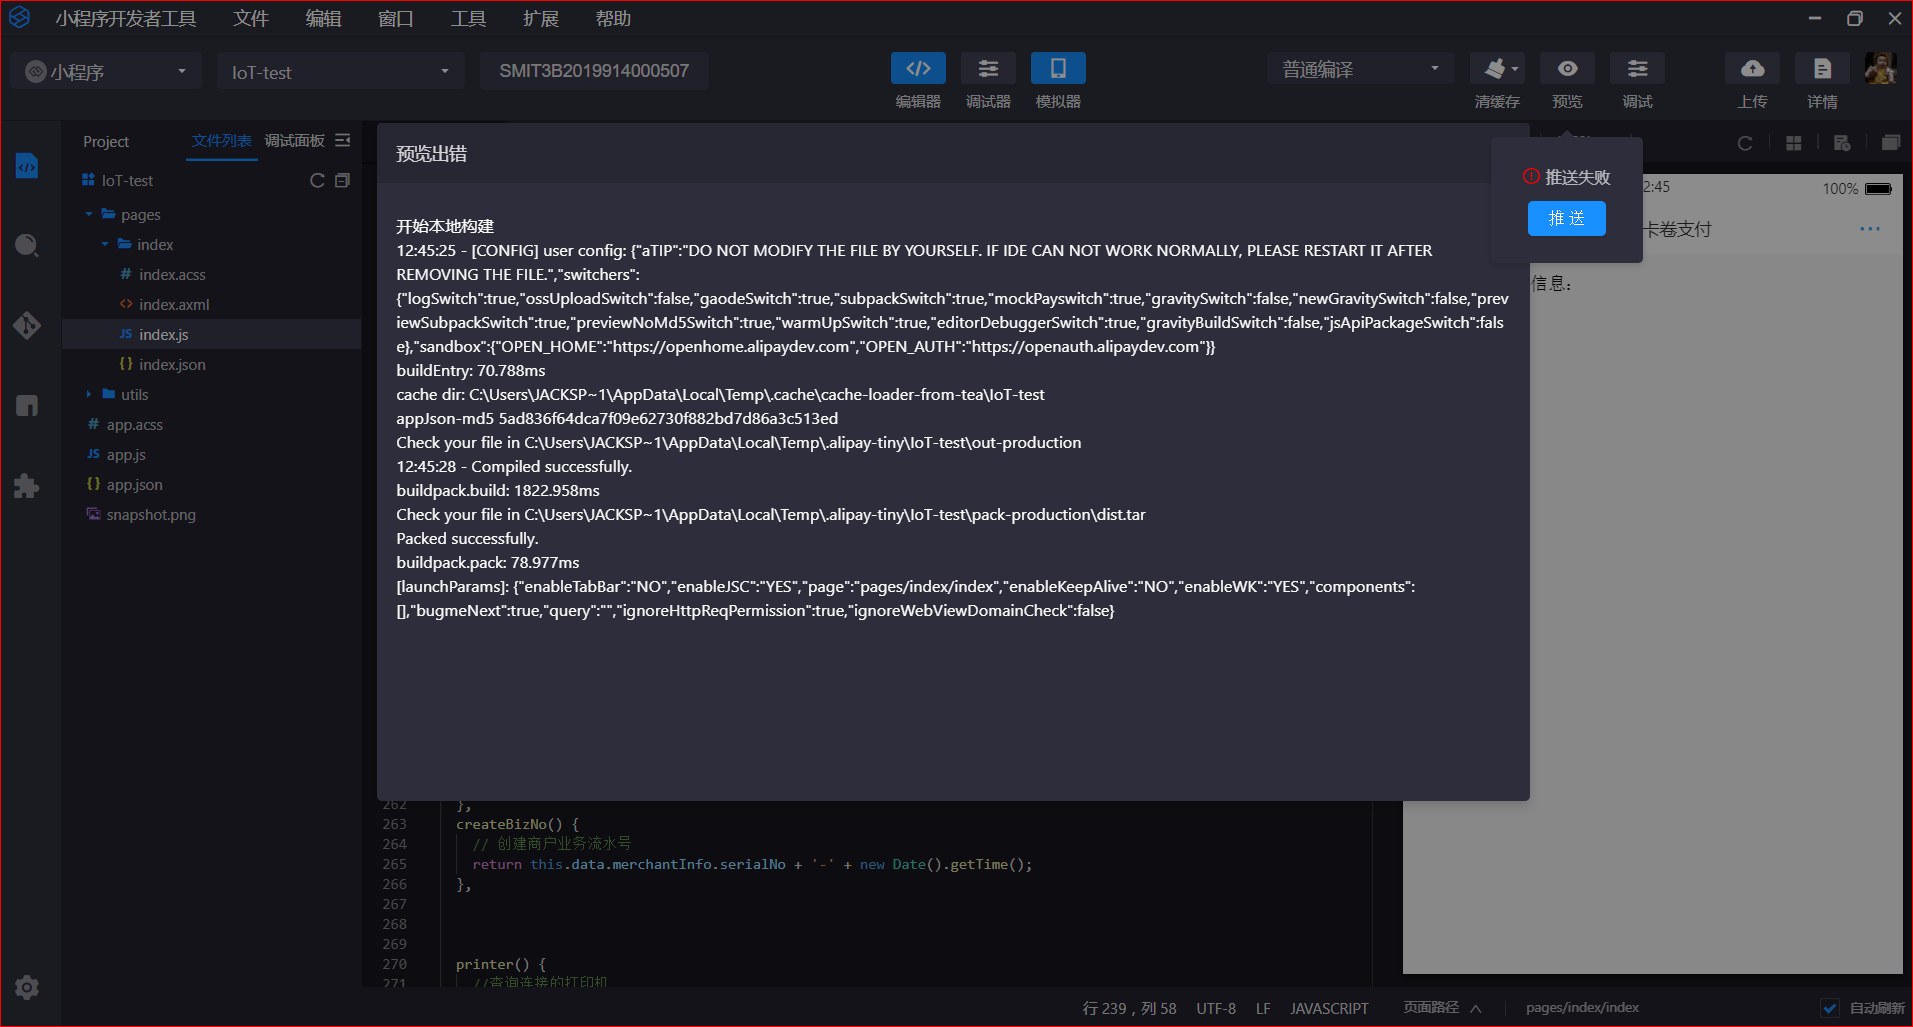
Task: Open app.js file
Action: (x=126, y=454)
